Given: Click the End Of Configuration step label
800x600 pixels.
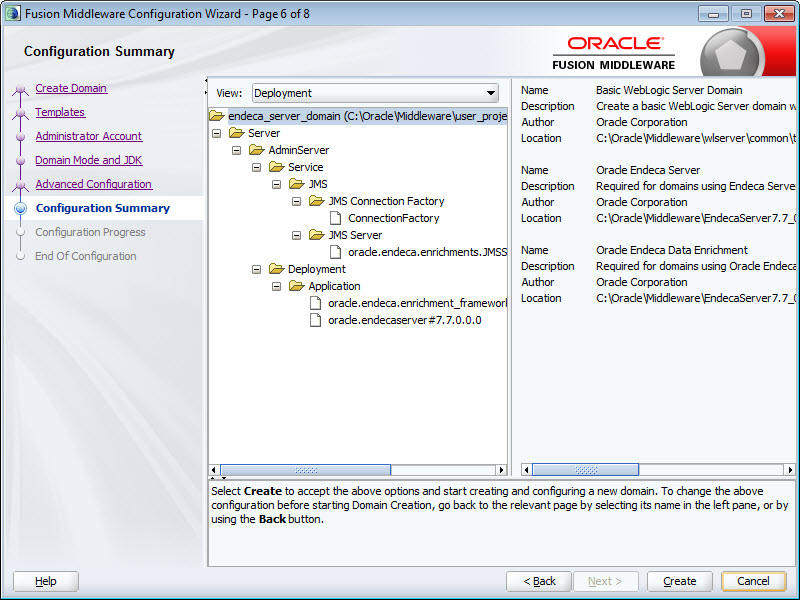Looking at the screenshot, I should (86, 256).
